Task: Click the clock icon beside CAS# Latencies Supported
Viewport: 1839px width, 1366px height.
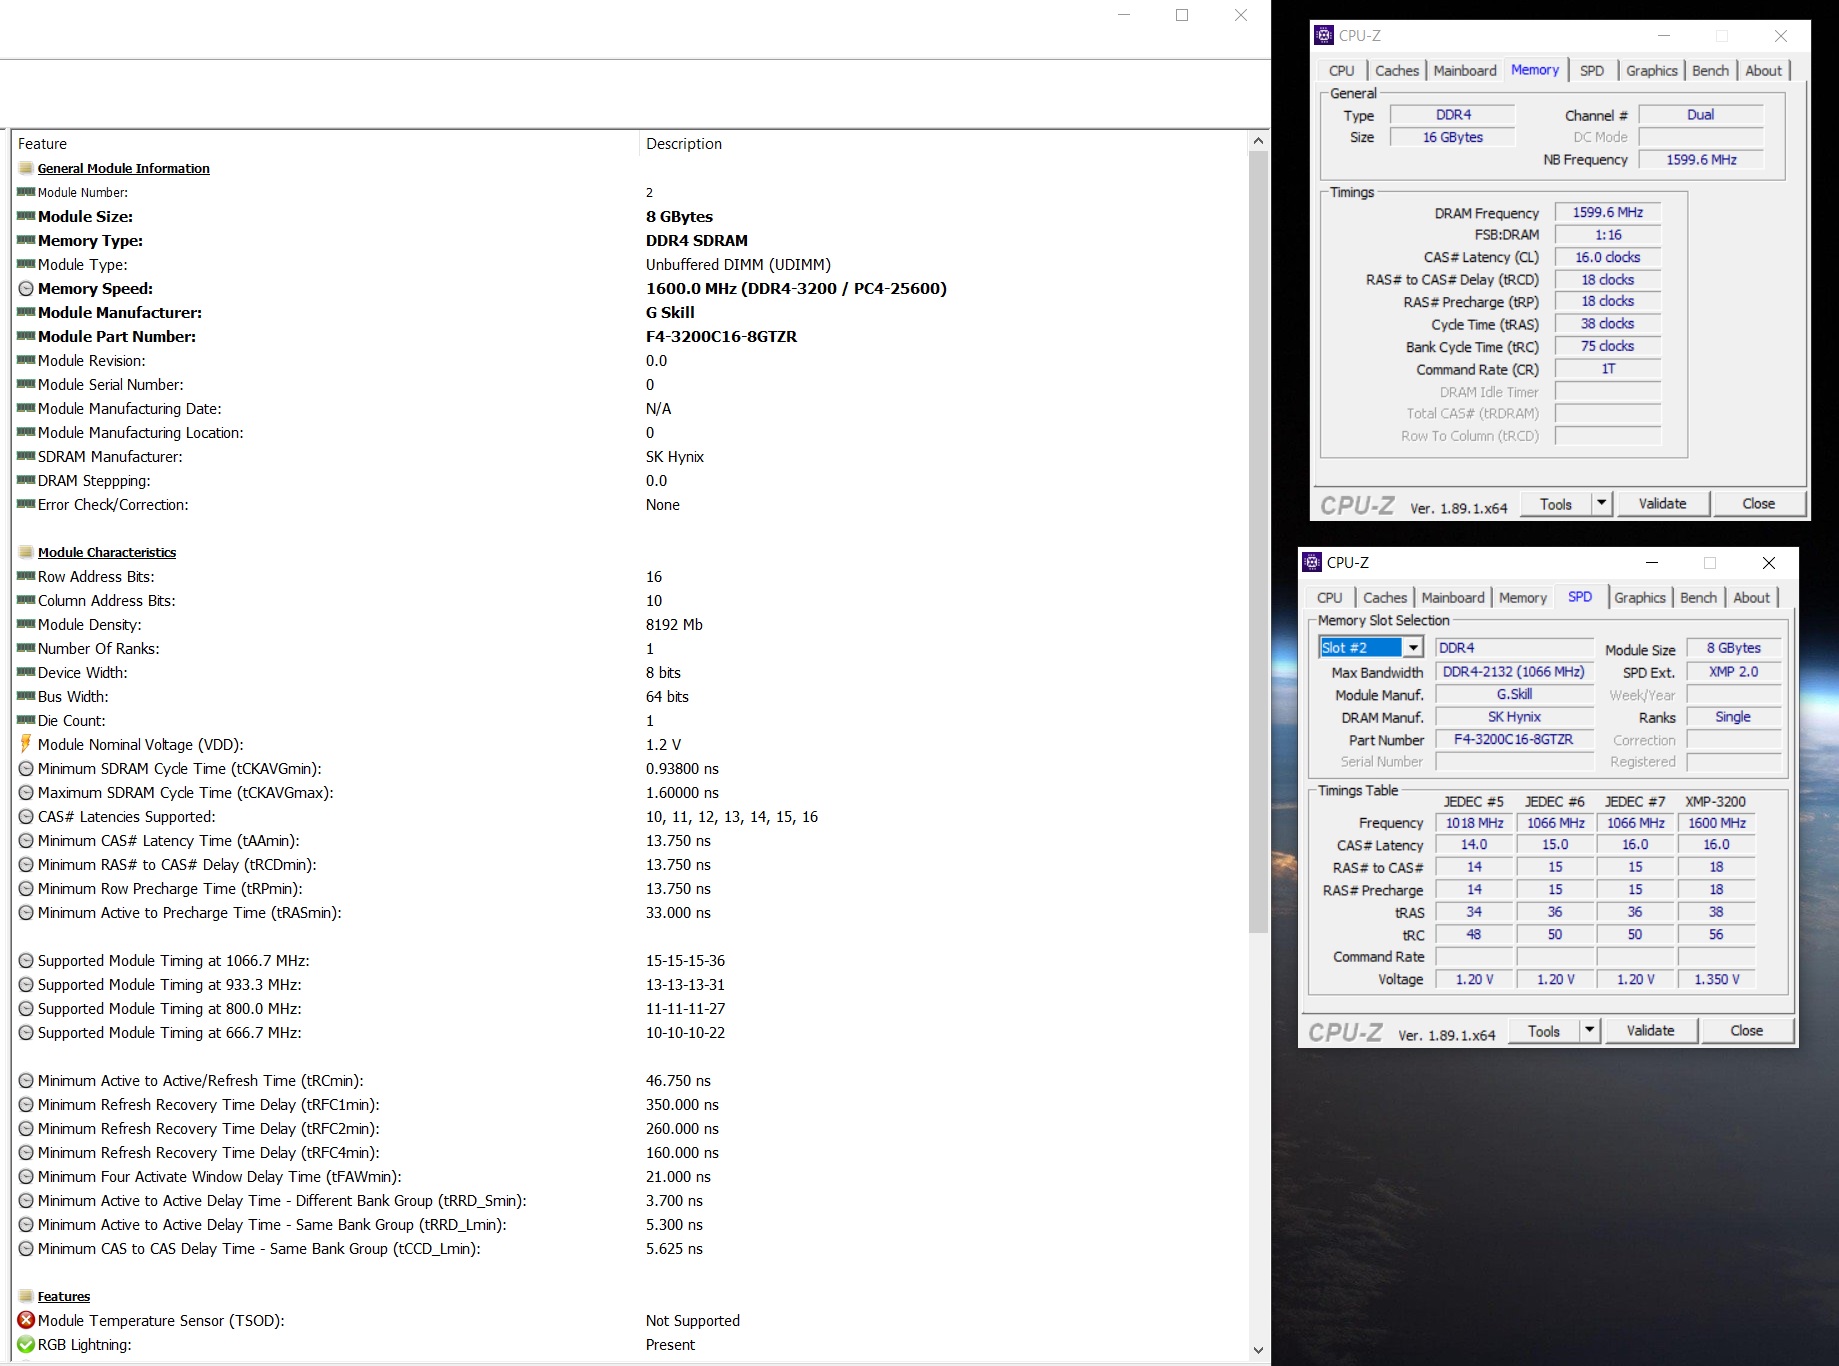Action: click(x=26, y=817)
